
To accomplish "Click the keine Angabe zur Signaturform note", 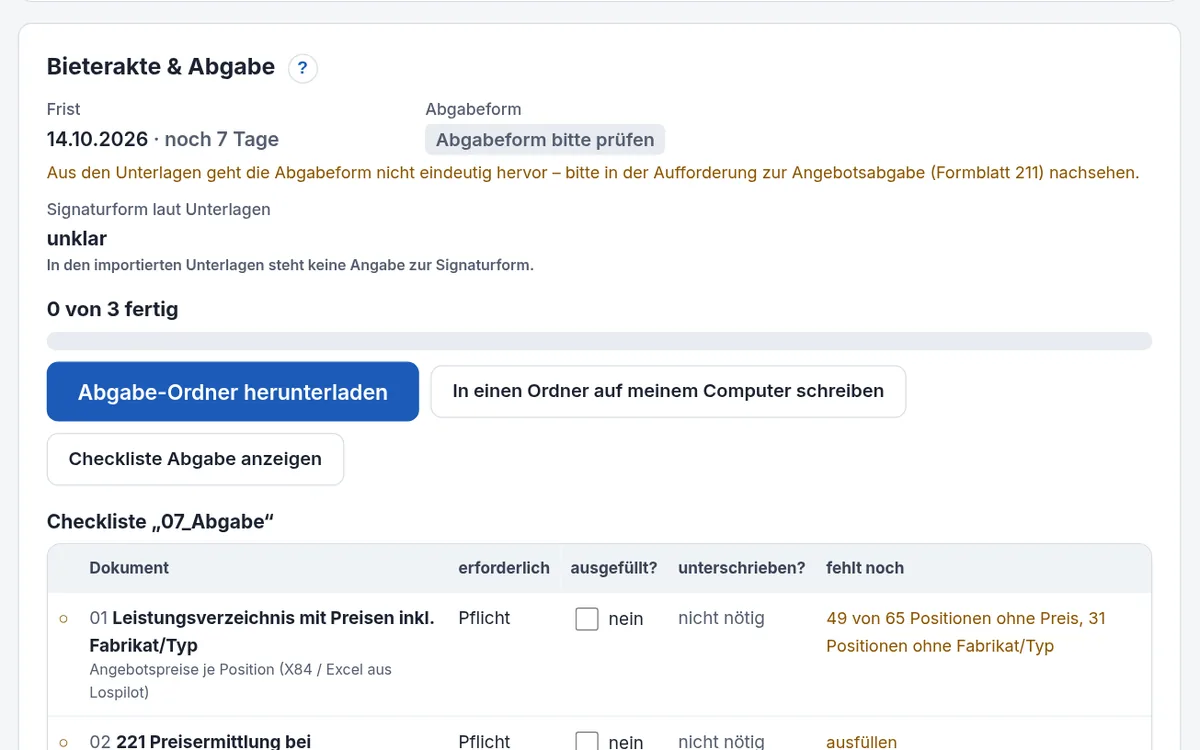I will (x=290, y=266).
